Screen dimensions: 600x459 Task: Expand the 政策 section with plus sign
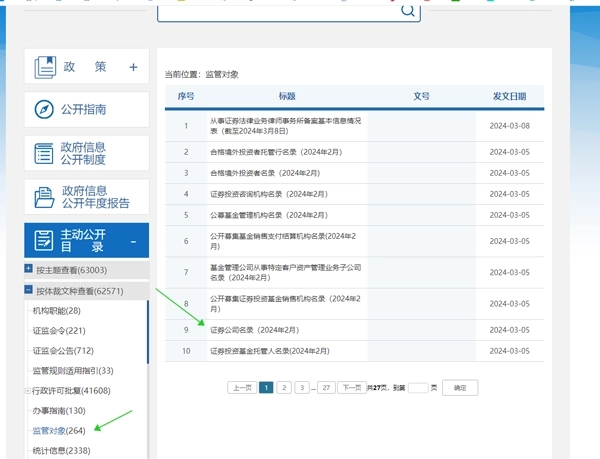(x=133, y=67)
